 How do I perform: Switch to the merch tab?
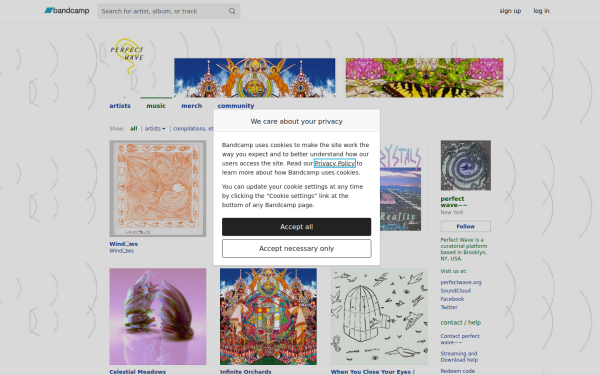pos(191,106)
